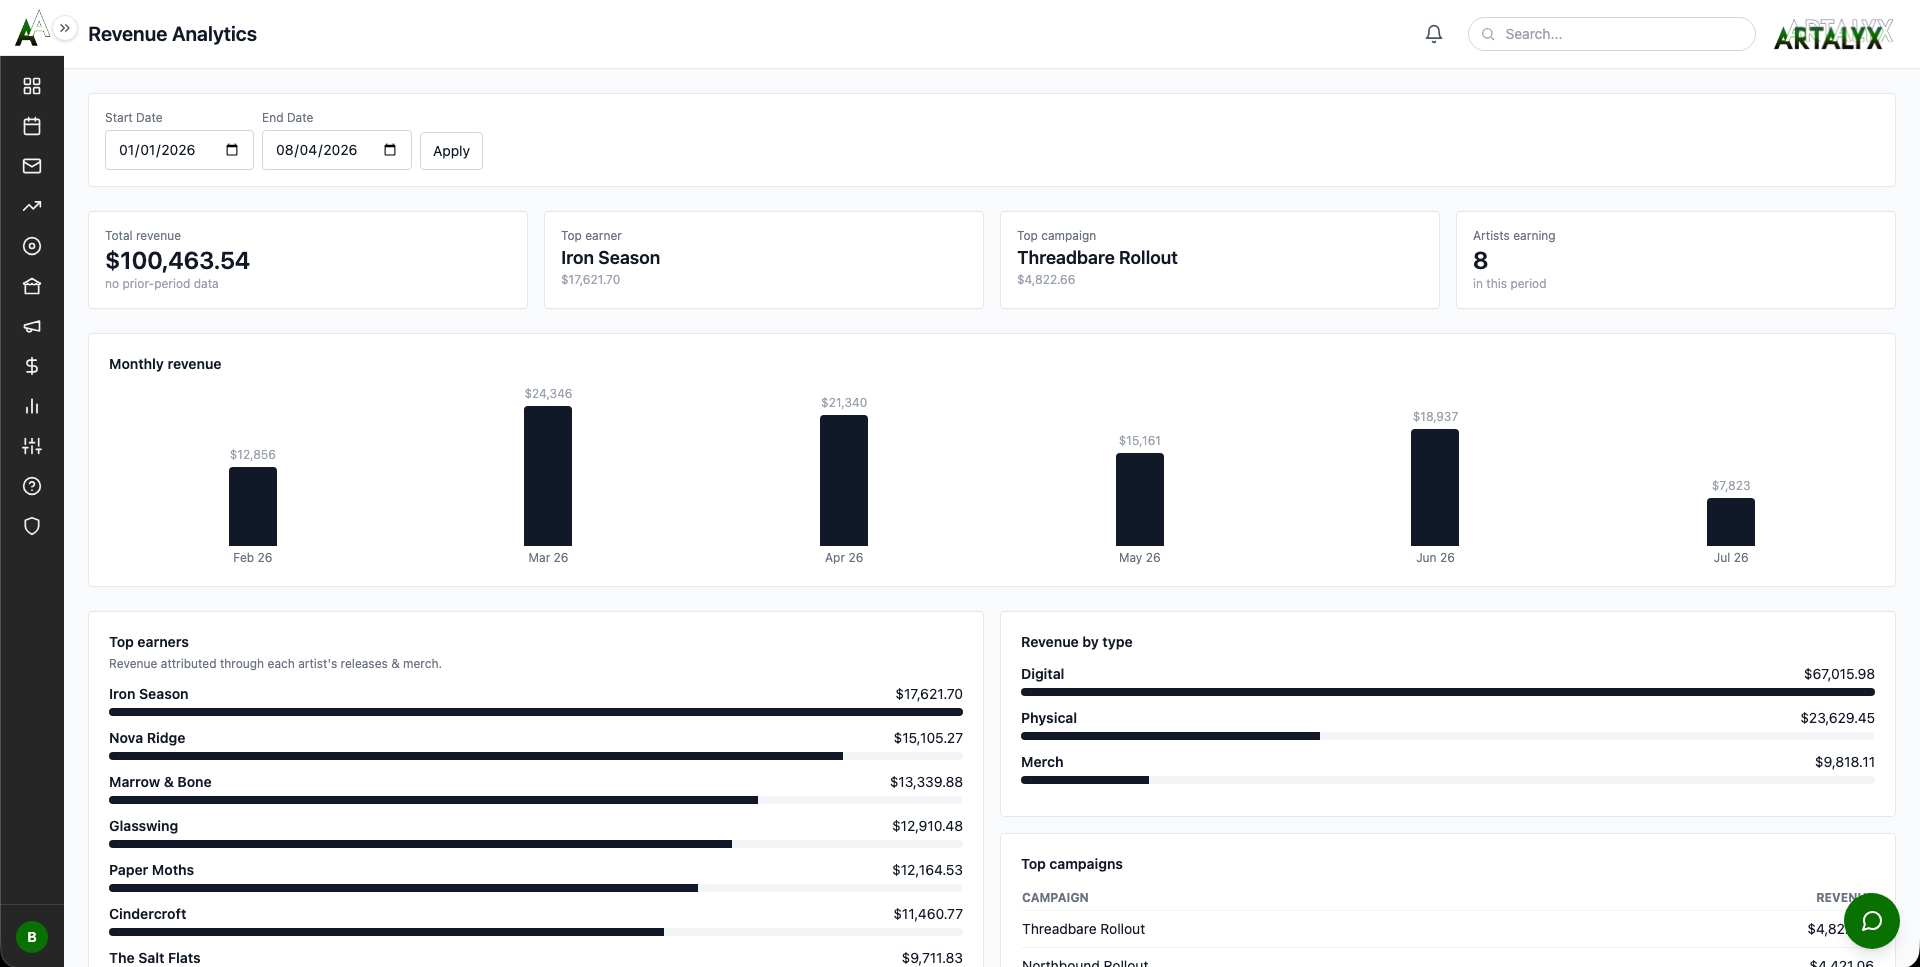Click the Apr 26 revenue bar
Screen dimensions: 1920x967
(x=844, y=480)
